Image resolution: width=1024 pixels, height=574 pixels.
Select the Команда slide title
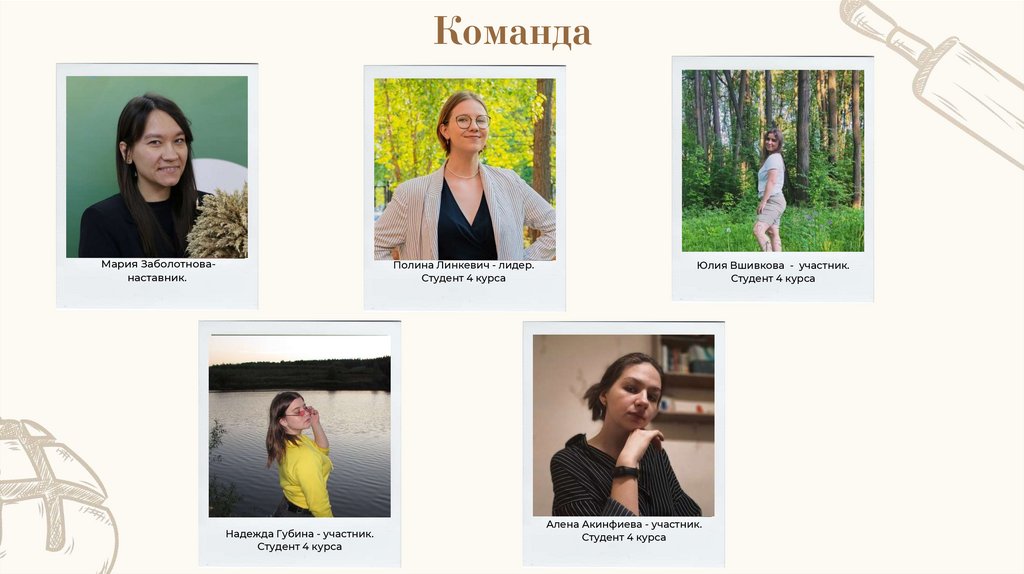tap(513, 31)
